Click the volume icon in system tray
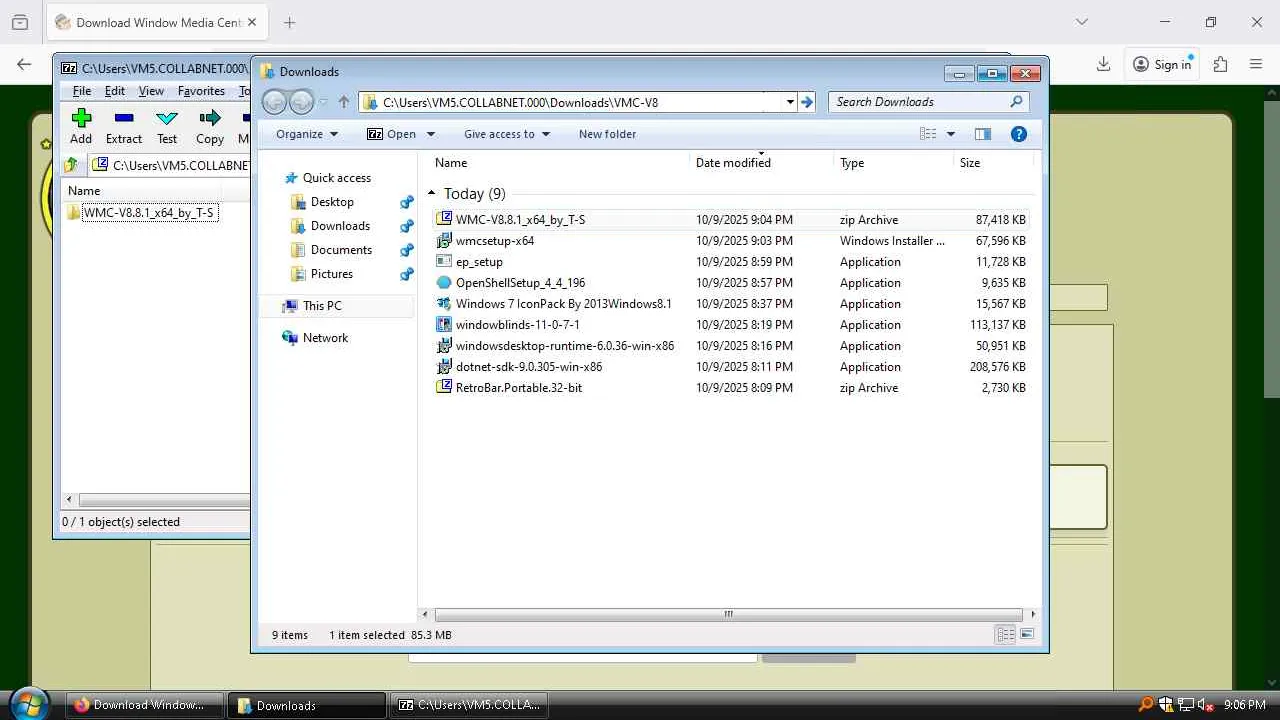 click(1207, 705)
